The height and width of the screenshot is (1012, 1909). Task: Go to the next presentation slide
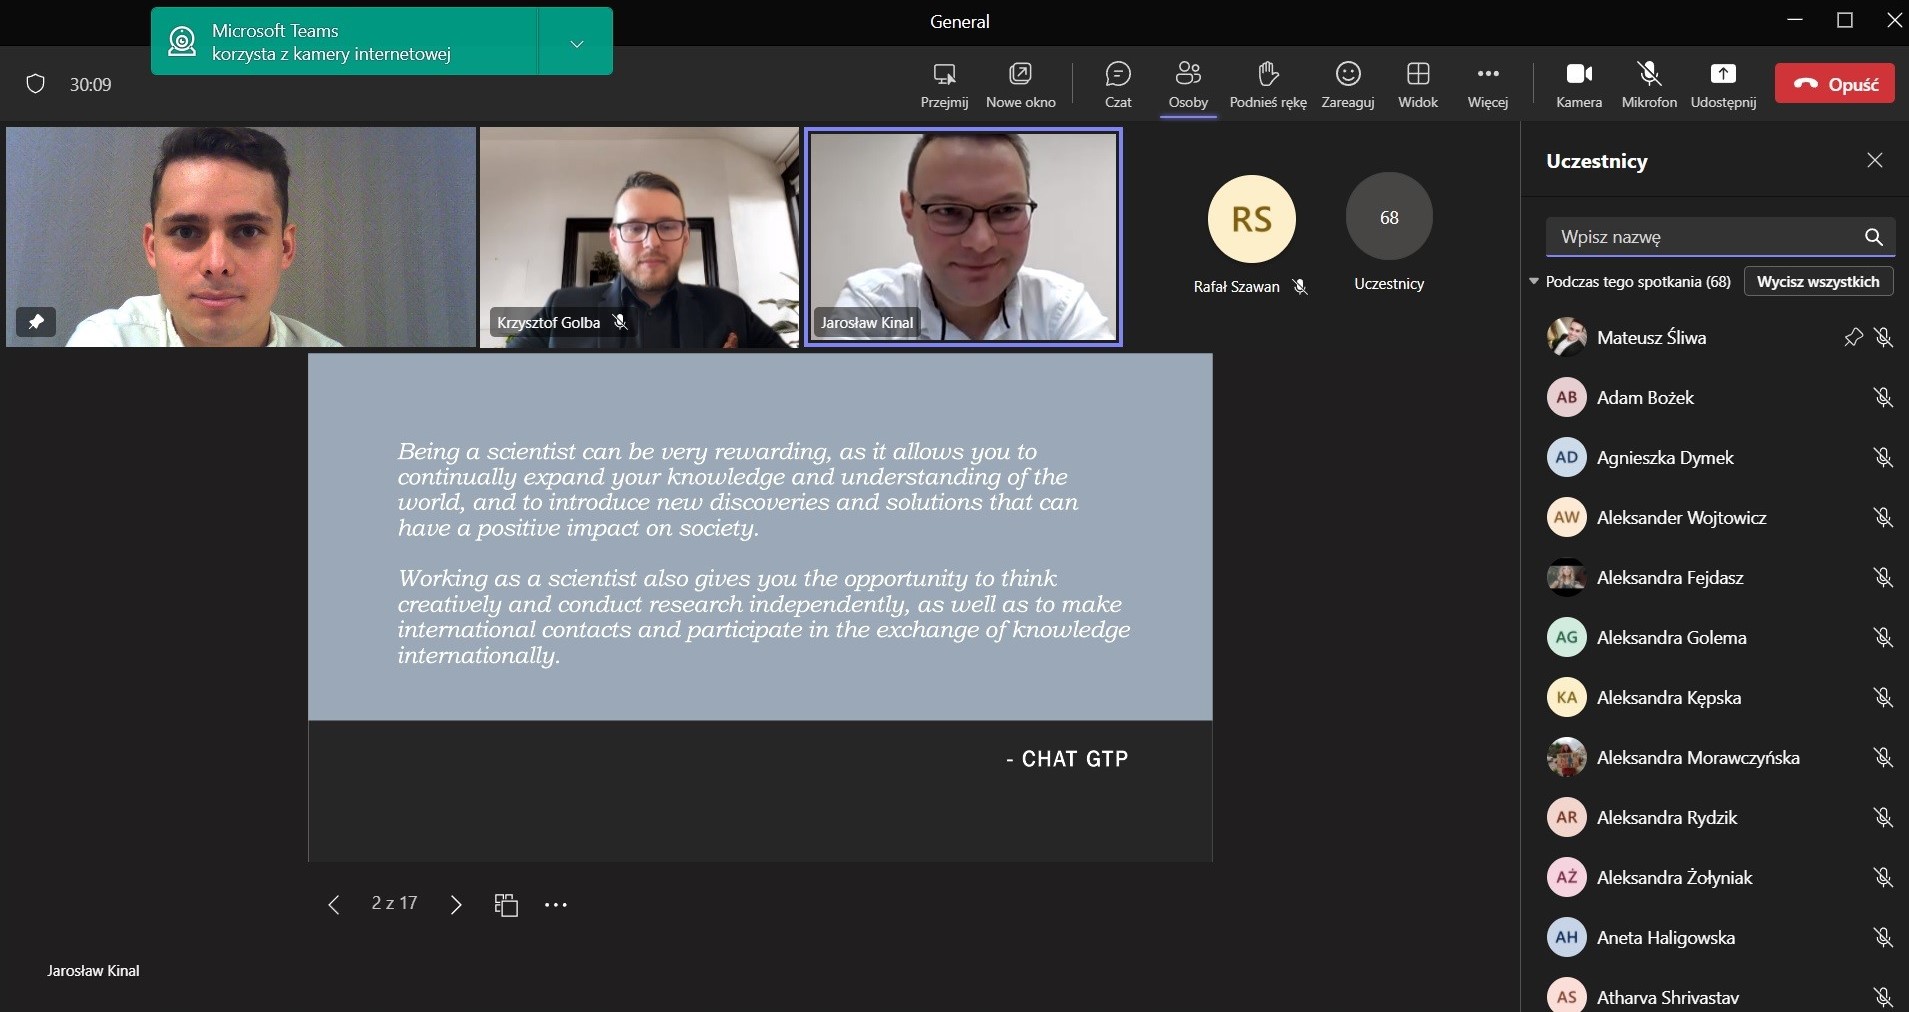[456, 905]
